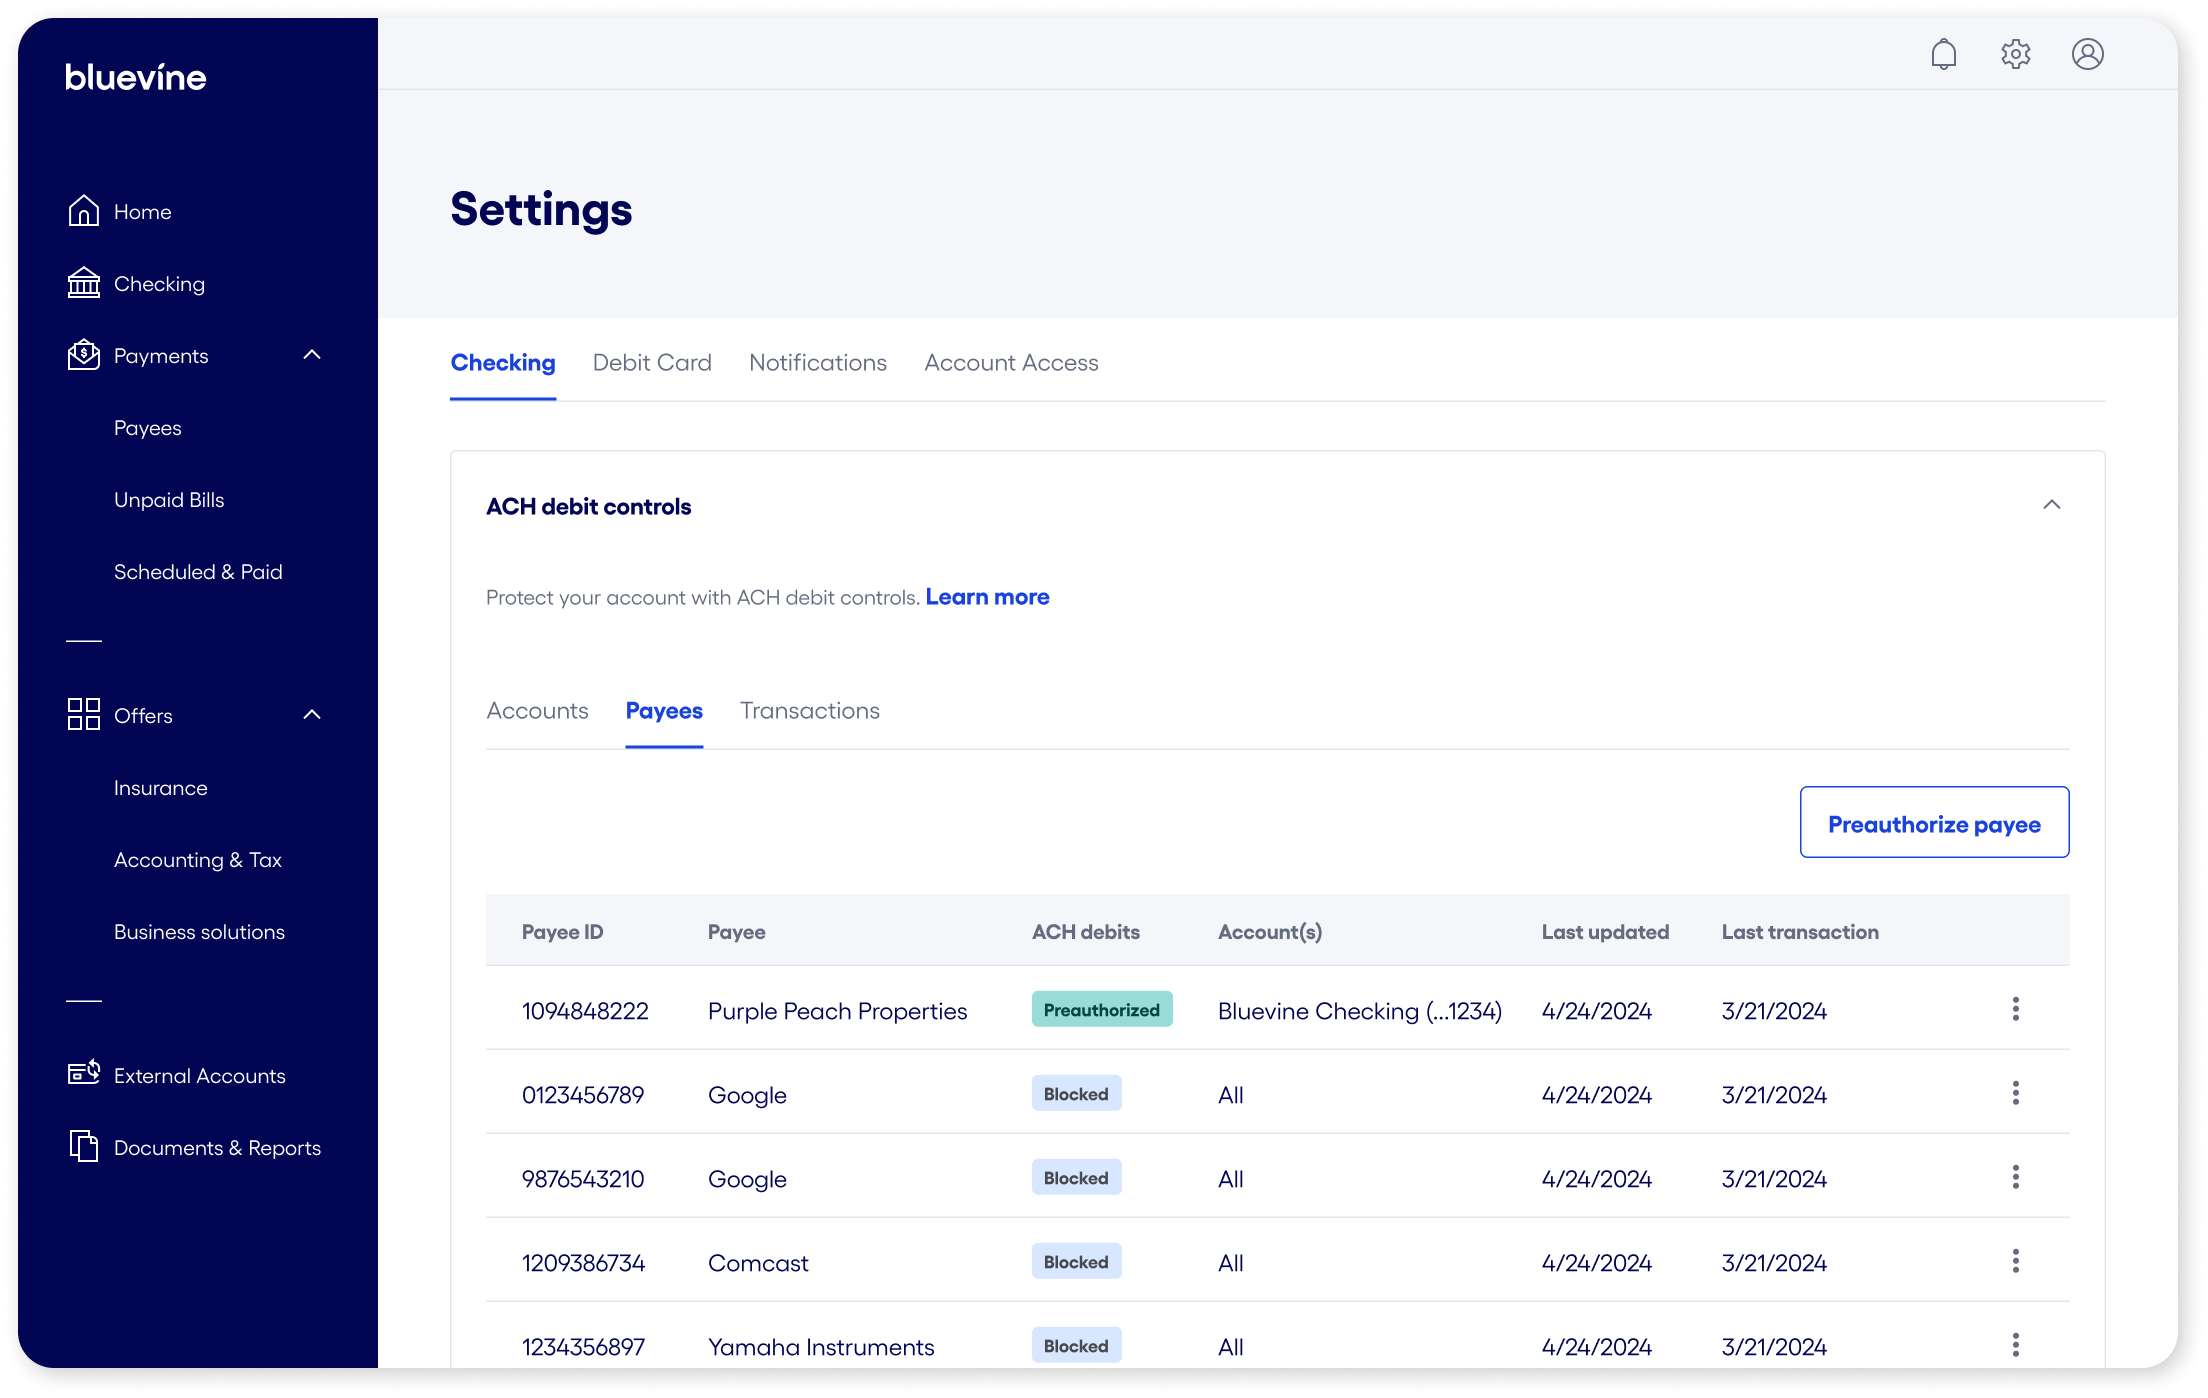This screenshot has width=2208, height=1398.
Task: Click the Preauthorize payee button
Action: click(1934, 822)
